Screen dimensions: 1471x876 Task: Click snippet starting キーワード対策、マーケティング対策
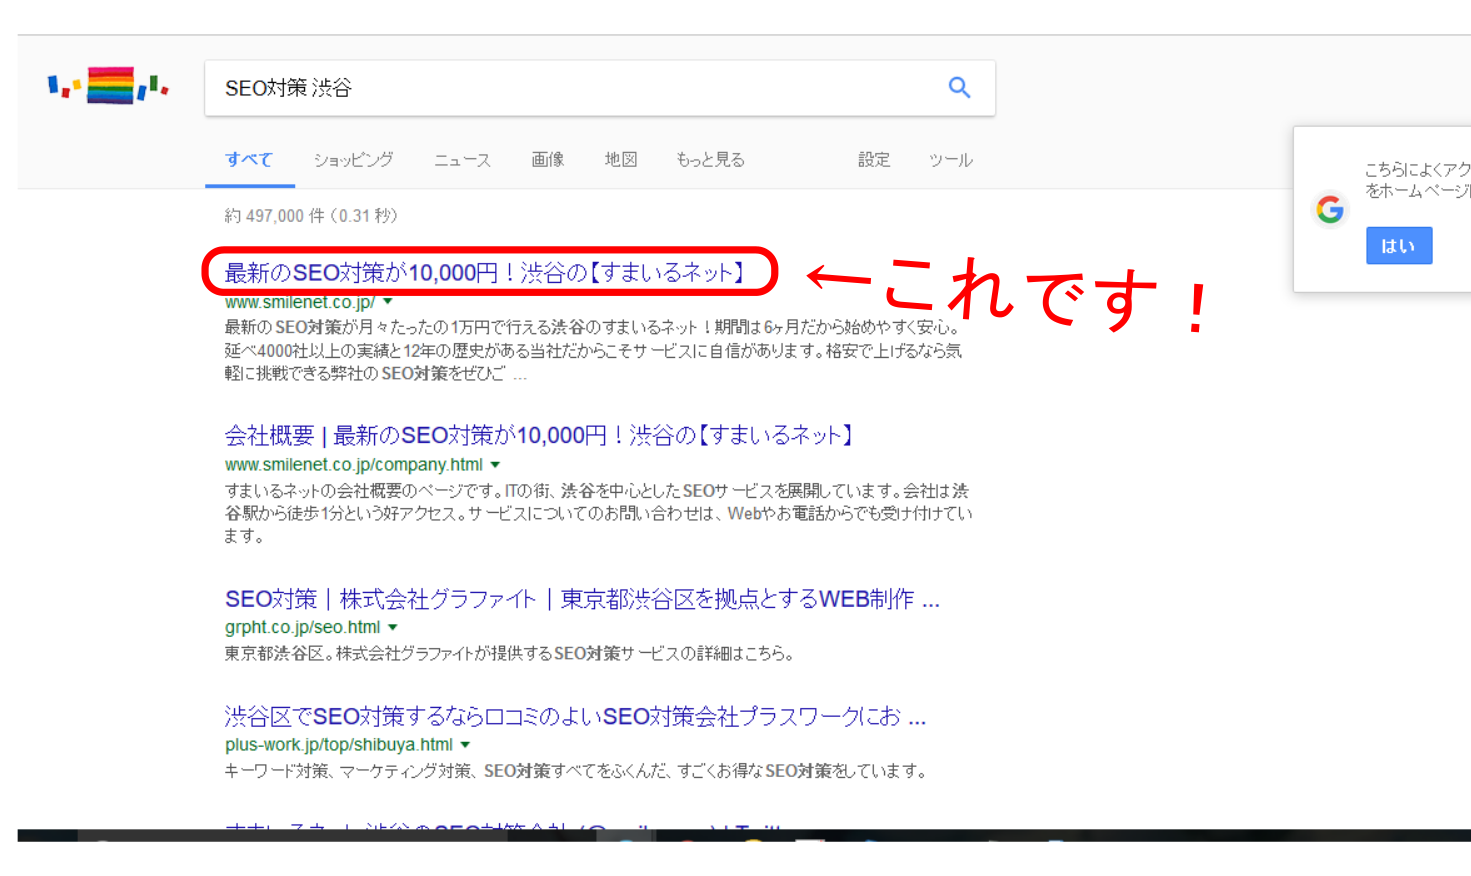click(576, 771)
